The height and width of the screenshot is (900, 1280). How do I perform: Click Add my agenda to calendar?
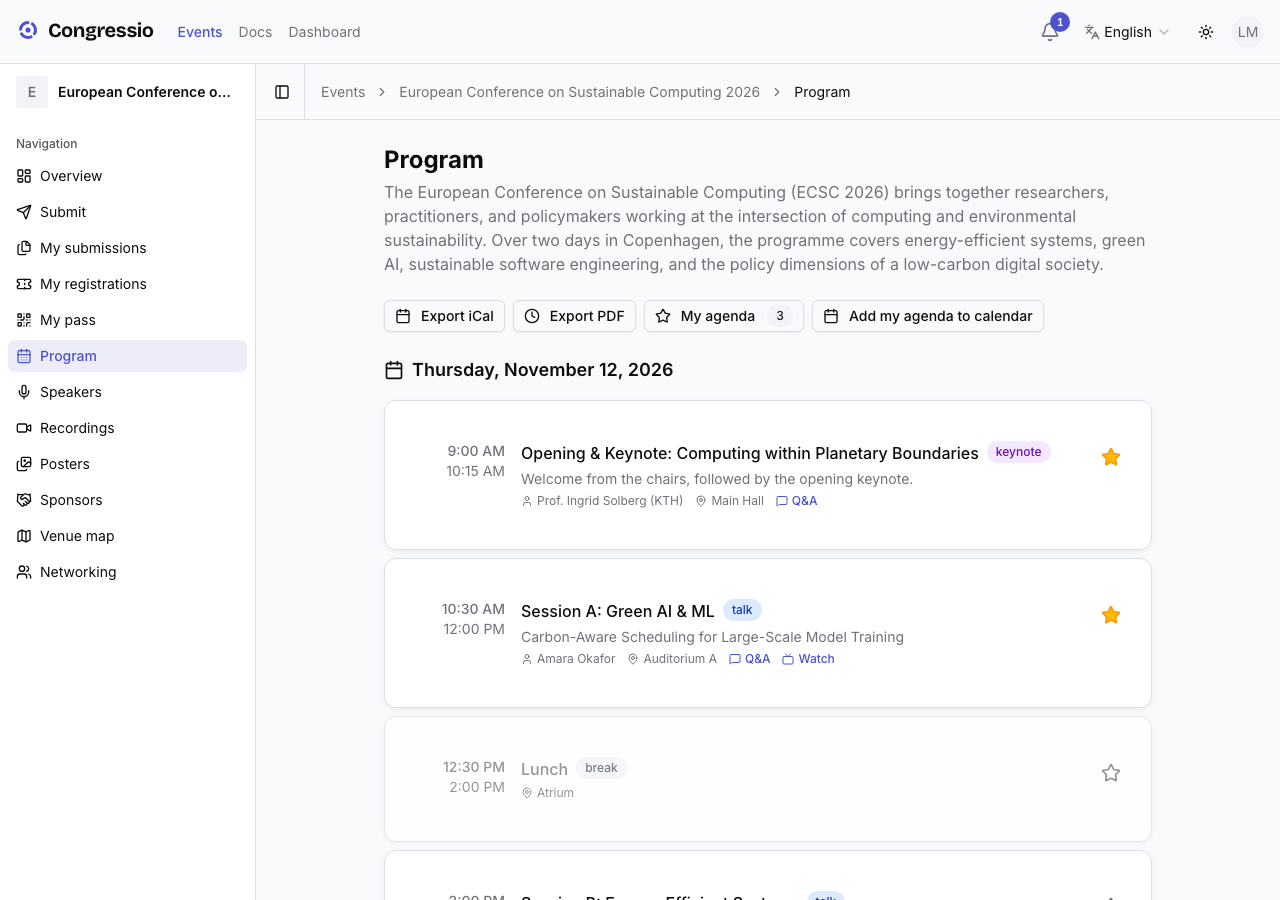928,316
